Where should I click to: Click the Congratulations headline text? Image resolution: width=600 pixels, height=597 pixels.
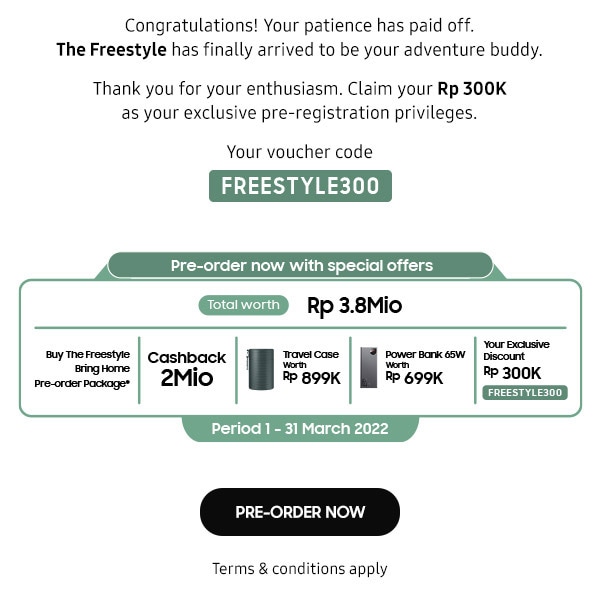coord(300,26)
